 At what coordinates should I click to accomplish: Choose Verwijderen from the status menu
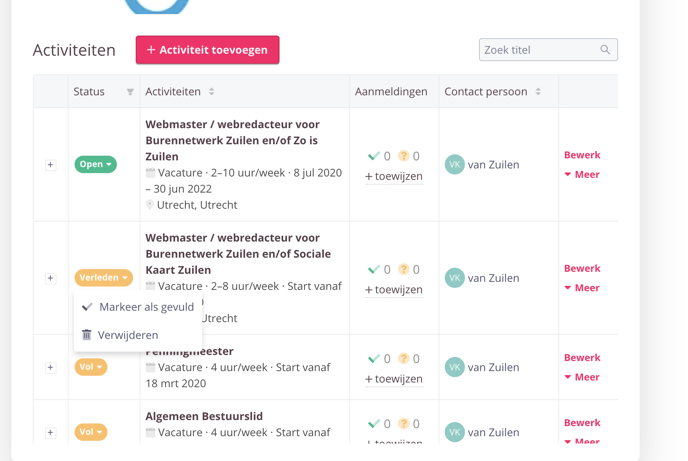click(128, 335)
